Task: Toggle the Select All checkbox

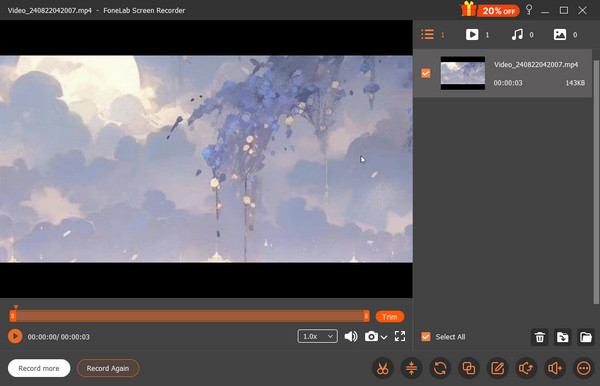Action: coord(426,337)
